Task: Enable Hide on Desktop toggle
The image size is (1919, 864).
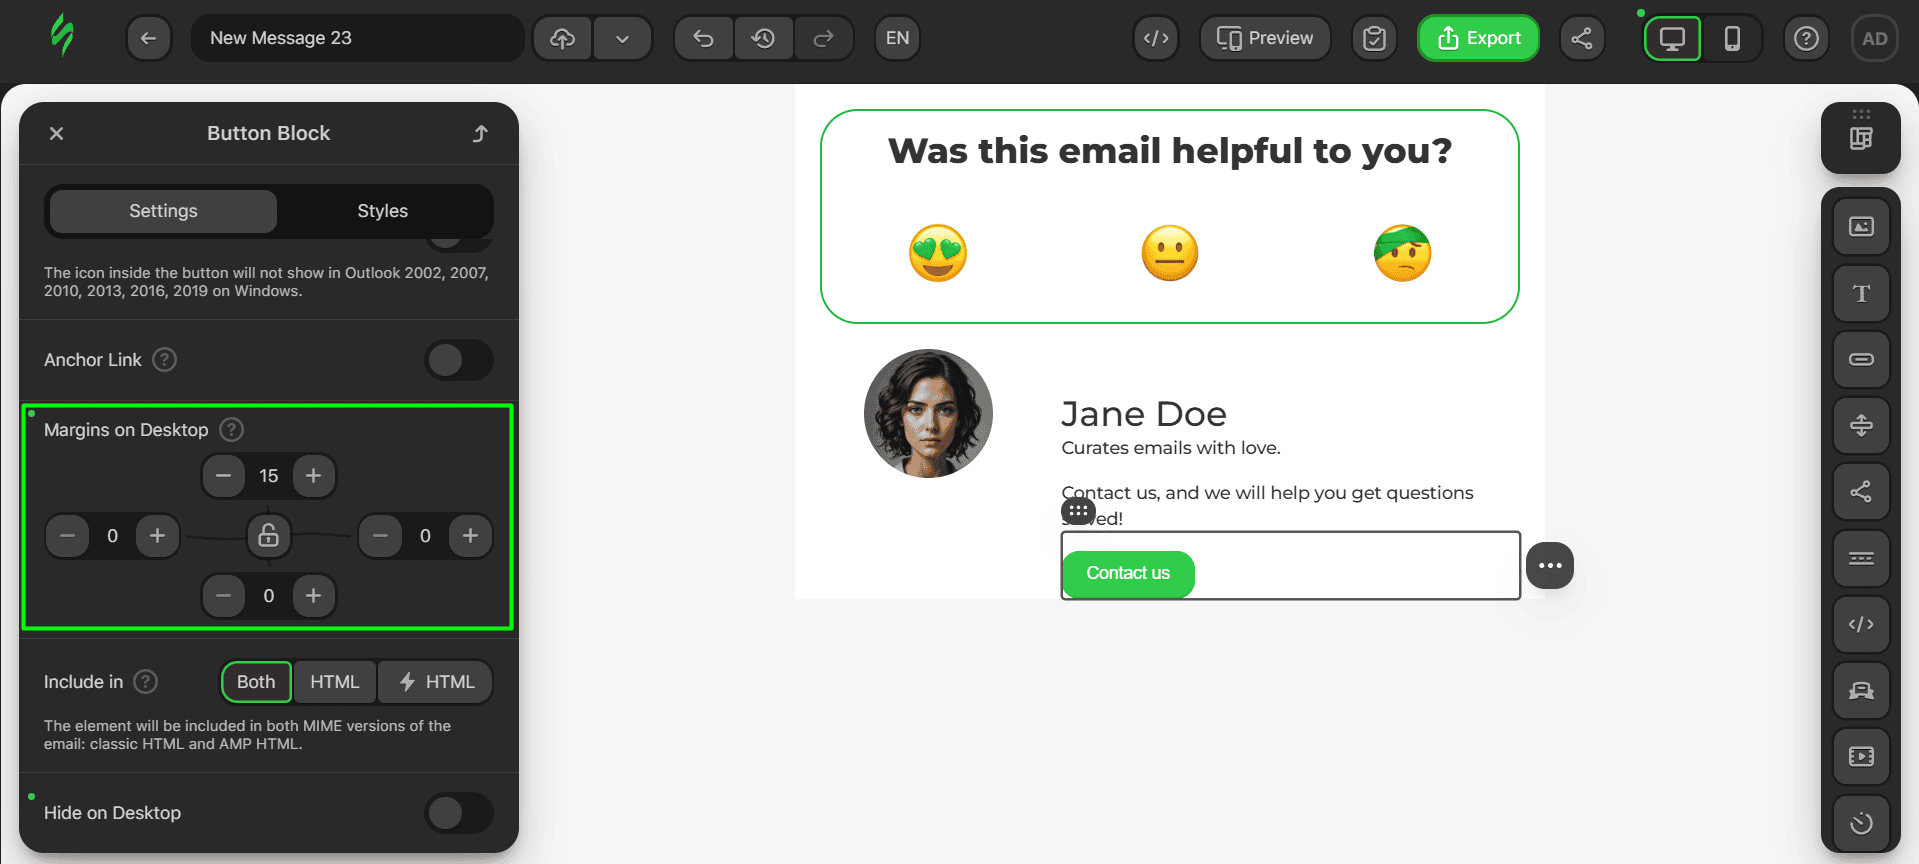Action: (x=459, y=813)
